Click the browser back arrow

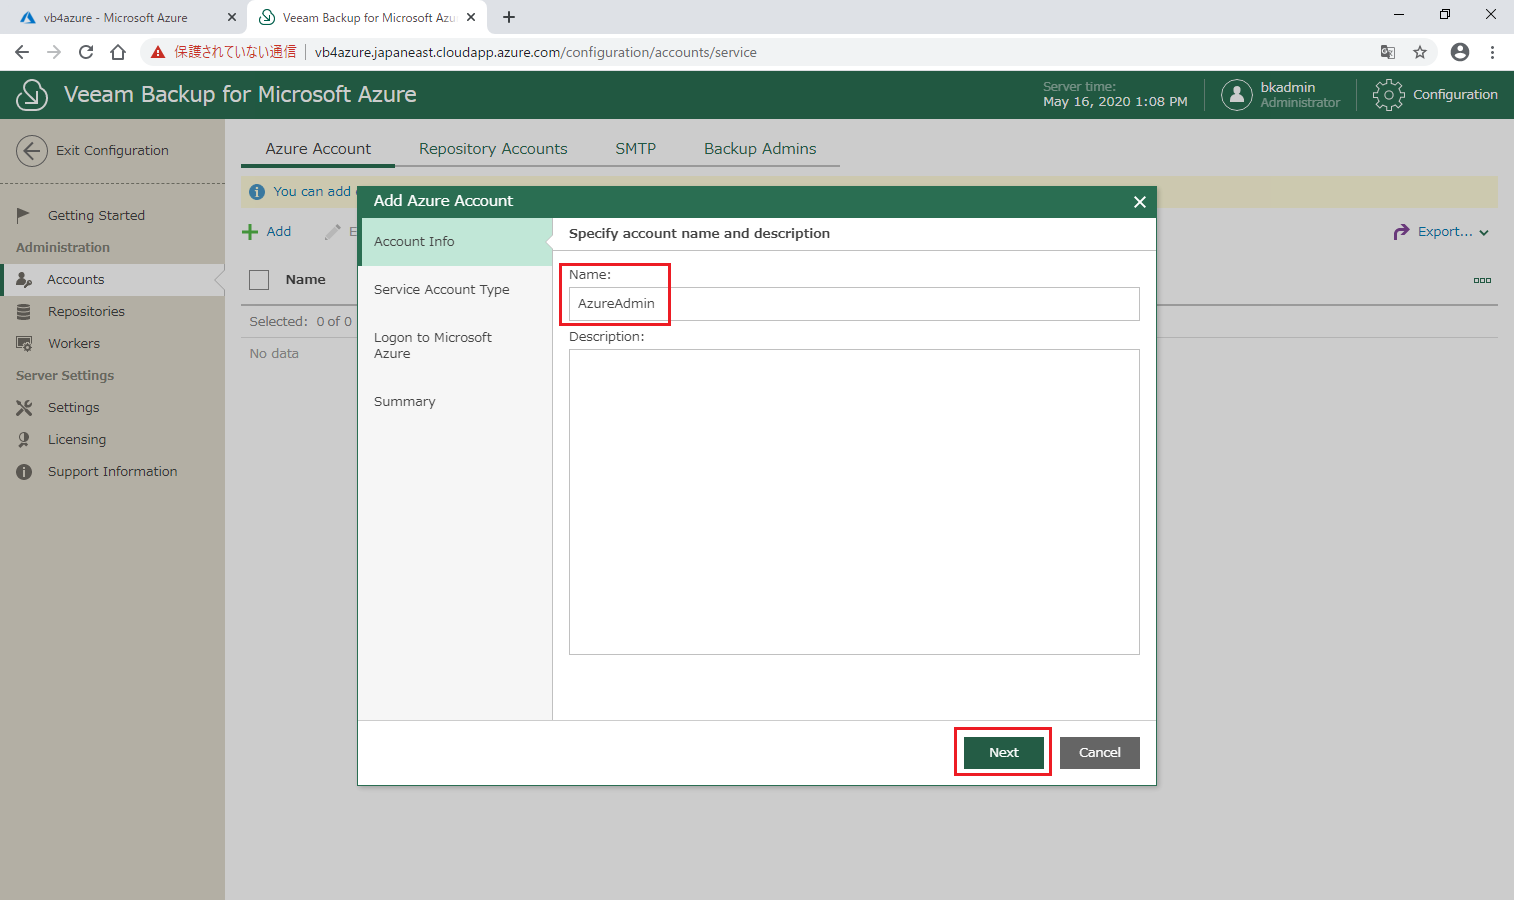click(x=22, y=52)
